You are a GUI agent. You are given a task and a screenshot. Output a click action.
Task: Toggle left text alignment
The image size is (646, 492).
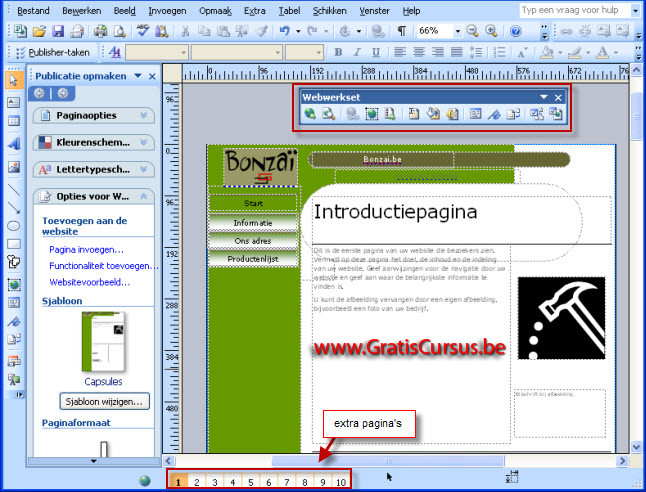[x=400, y=52]
